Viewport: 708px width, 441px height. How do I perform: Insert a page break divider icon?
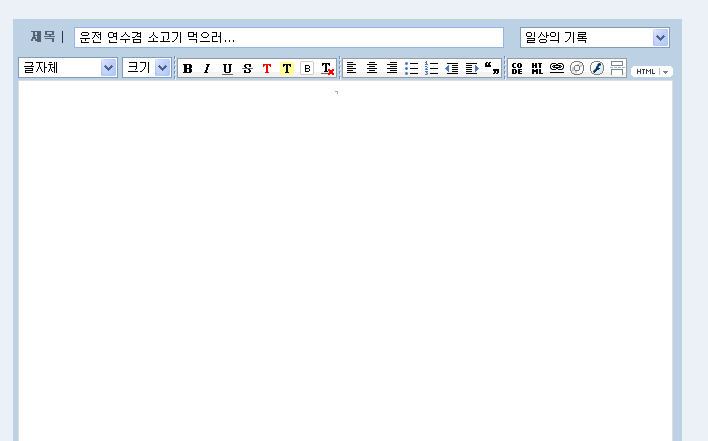[x=617, y=68]
